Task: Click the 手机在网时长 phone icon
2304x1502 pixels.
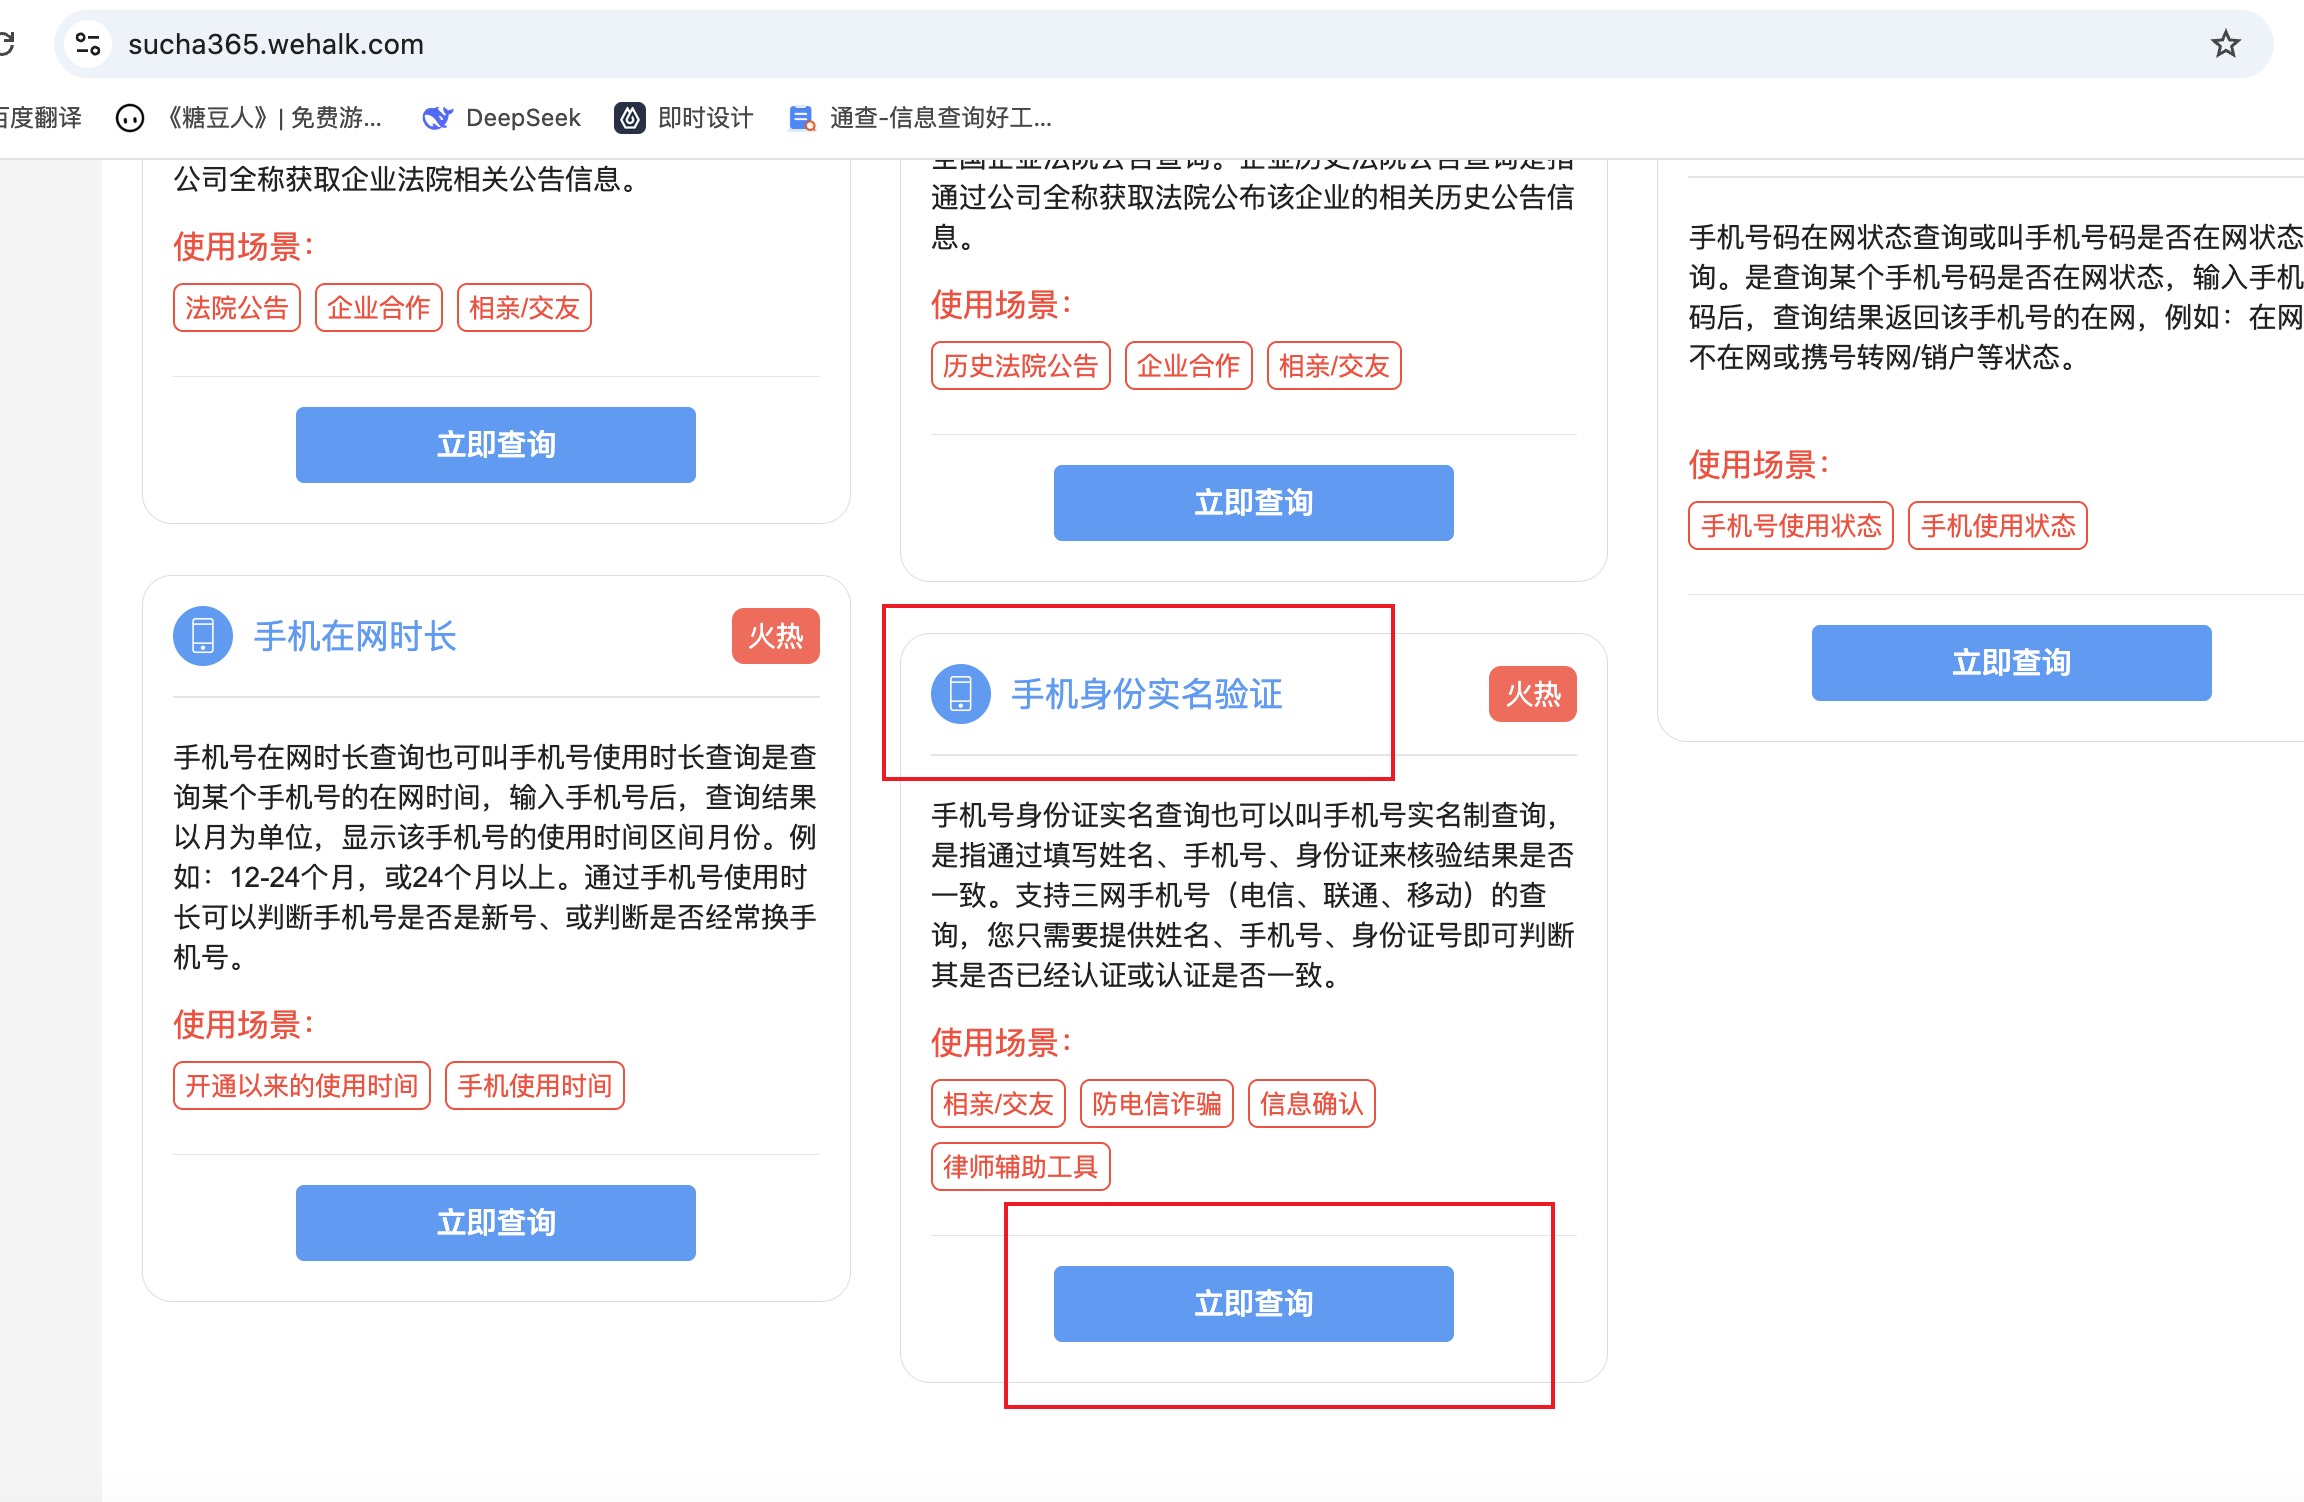Action: [x=203, y=636]
